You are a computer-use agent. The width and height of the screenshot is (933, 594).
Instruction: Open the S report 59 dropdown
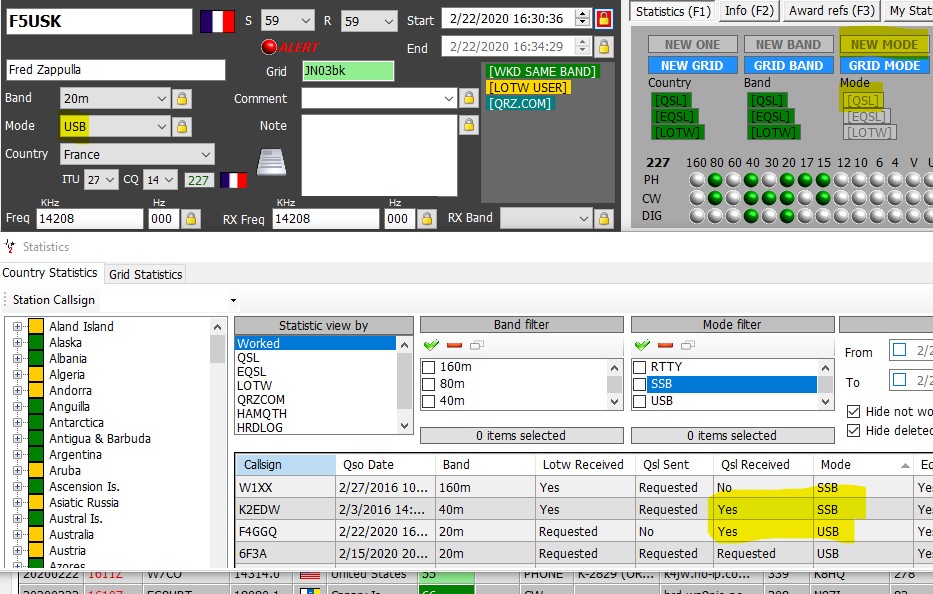click(306, 21)
